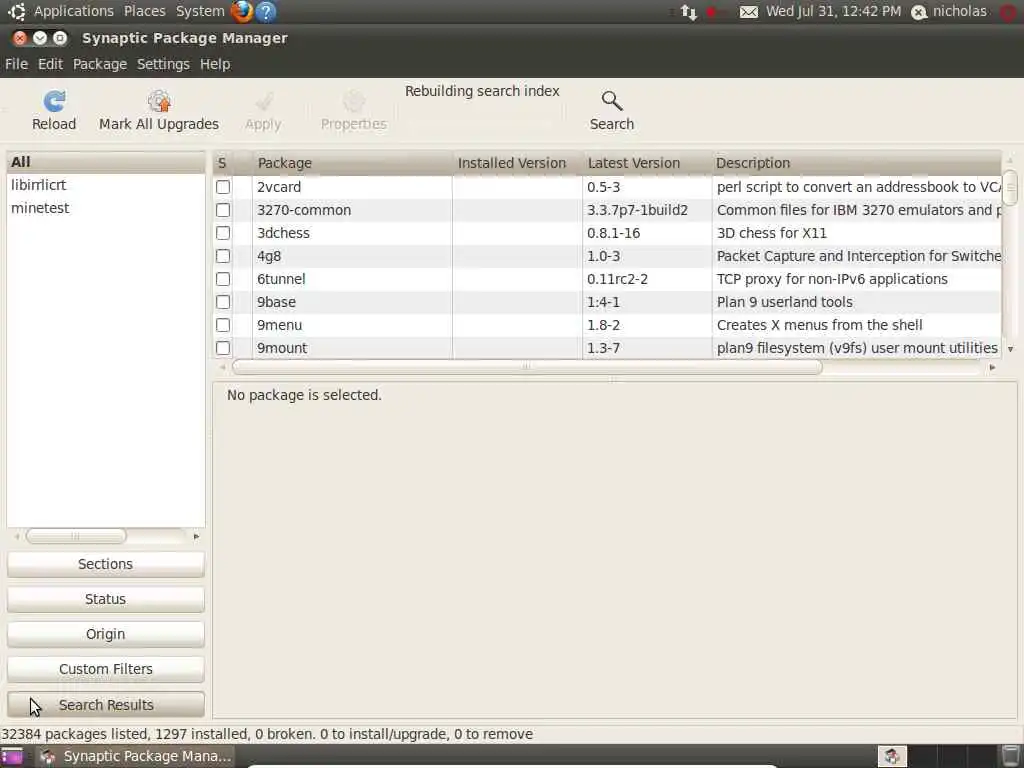Mark the 4g8 package checkbox
This screenshot has width=1024, height=768.
click(x=223, y=256)
